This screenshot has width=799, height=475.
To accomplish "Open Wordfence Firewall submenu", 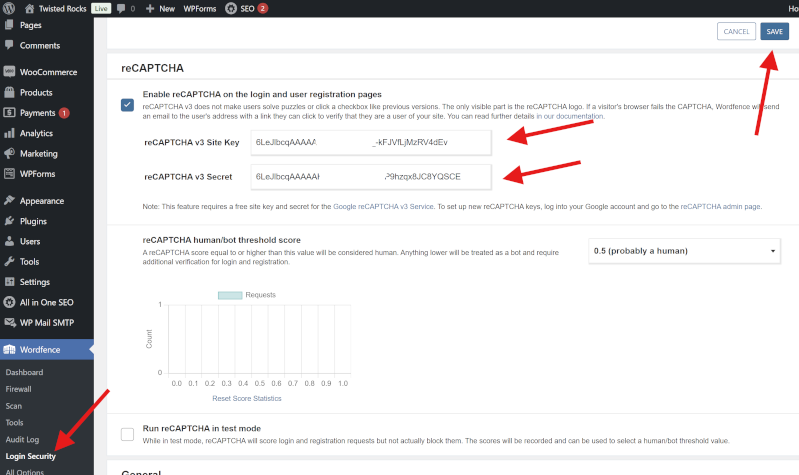I will pos(18,389).
